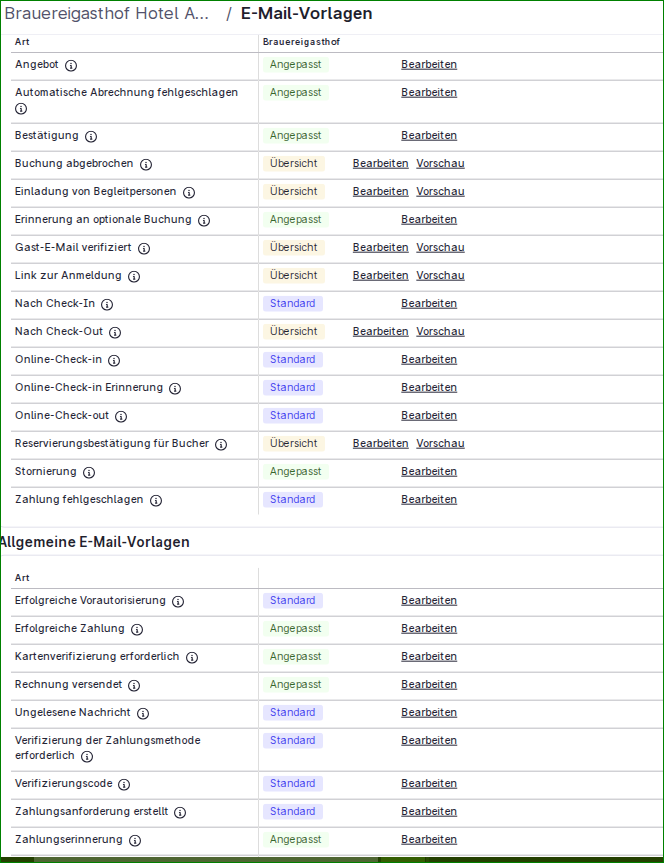Click info icon beside Erfolgreiche Zahlung
Screen dimensions: 664x863
click(137, 630)
